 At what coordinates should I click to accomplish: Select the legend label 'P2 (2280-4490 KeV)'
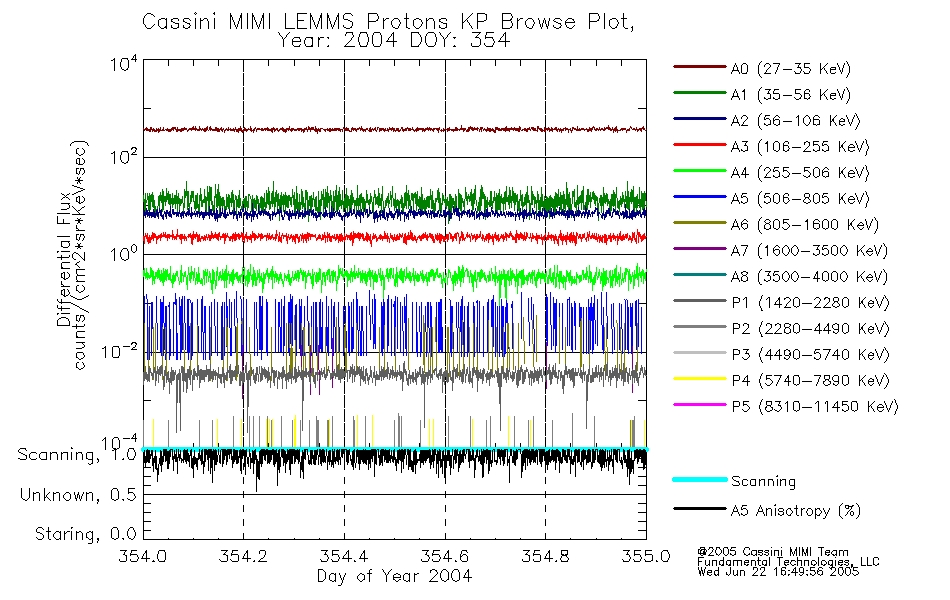coord(810,329)
